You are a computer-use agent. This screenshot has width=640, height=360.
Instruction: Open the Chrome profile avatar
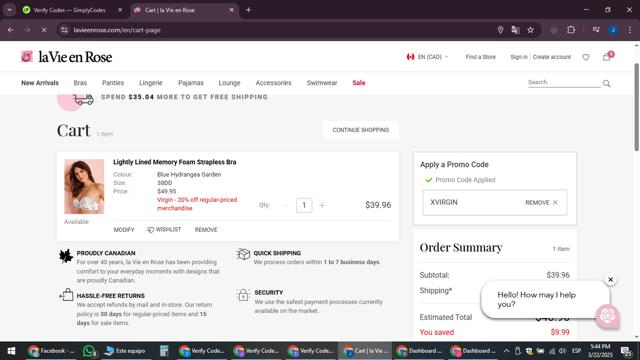tap(613, 30)
